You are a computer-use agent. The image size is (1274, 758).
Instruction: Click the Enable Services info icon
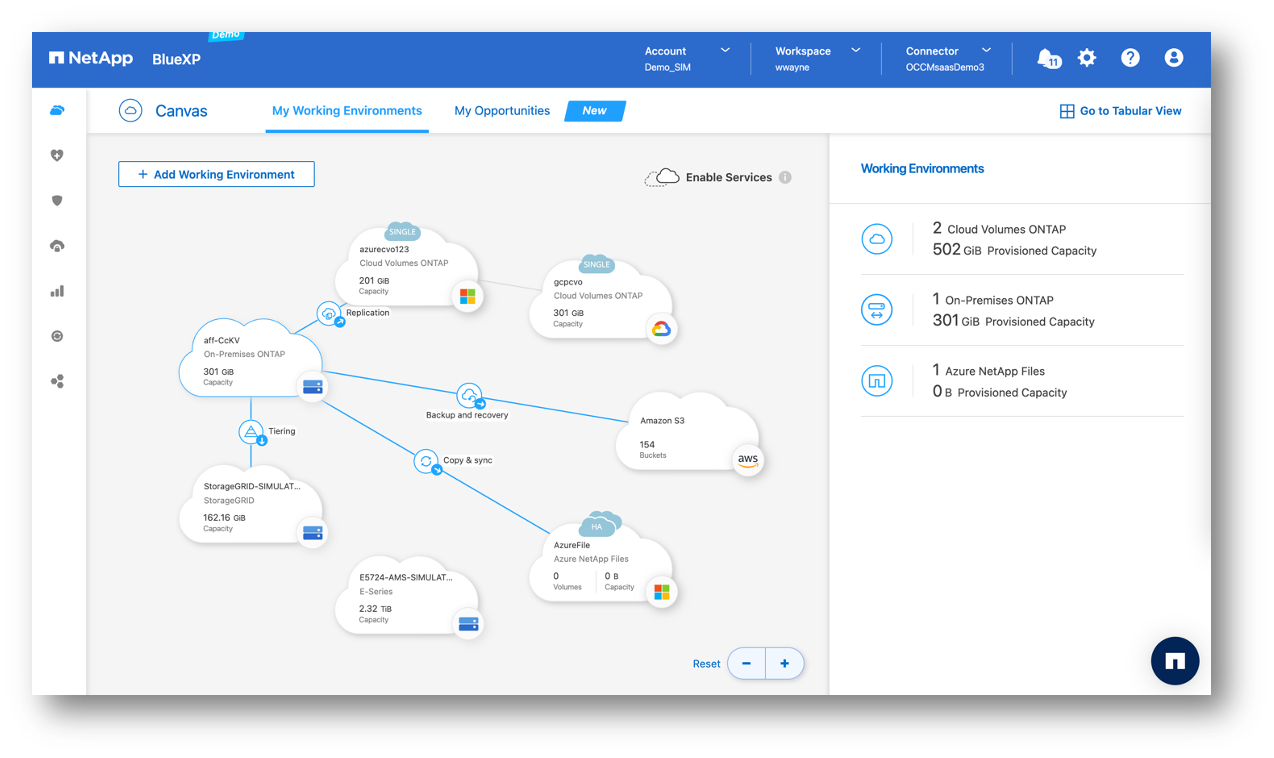[785, 177]
